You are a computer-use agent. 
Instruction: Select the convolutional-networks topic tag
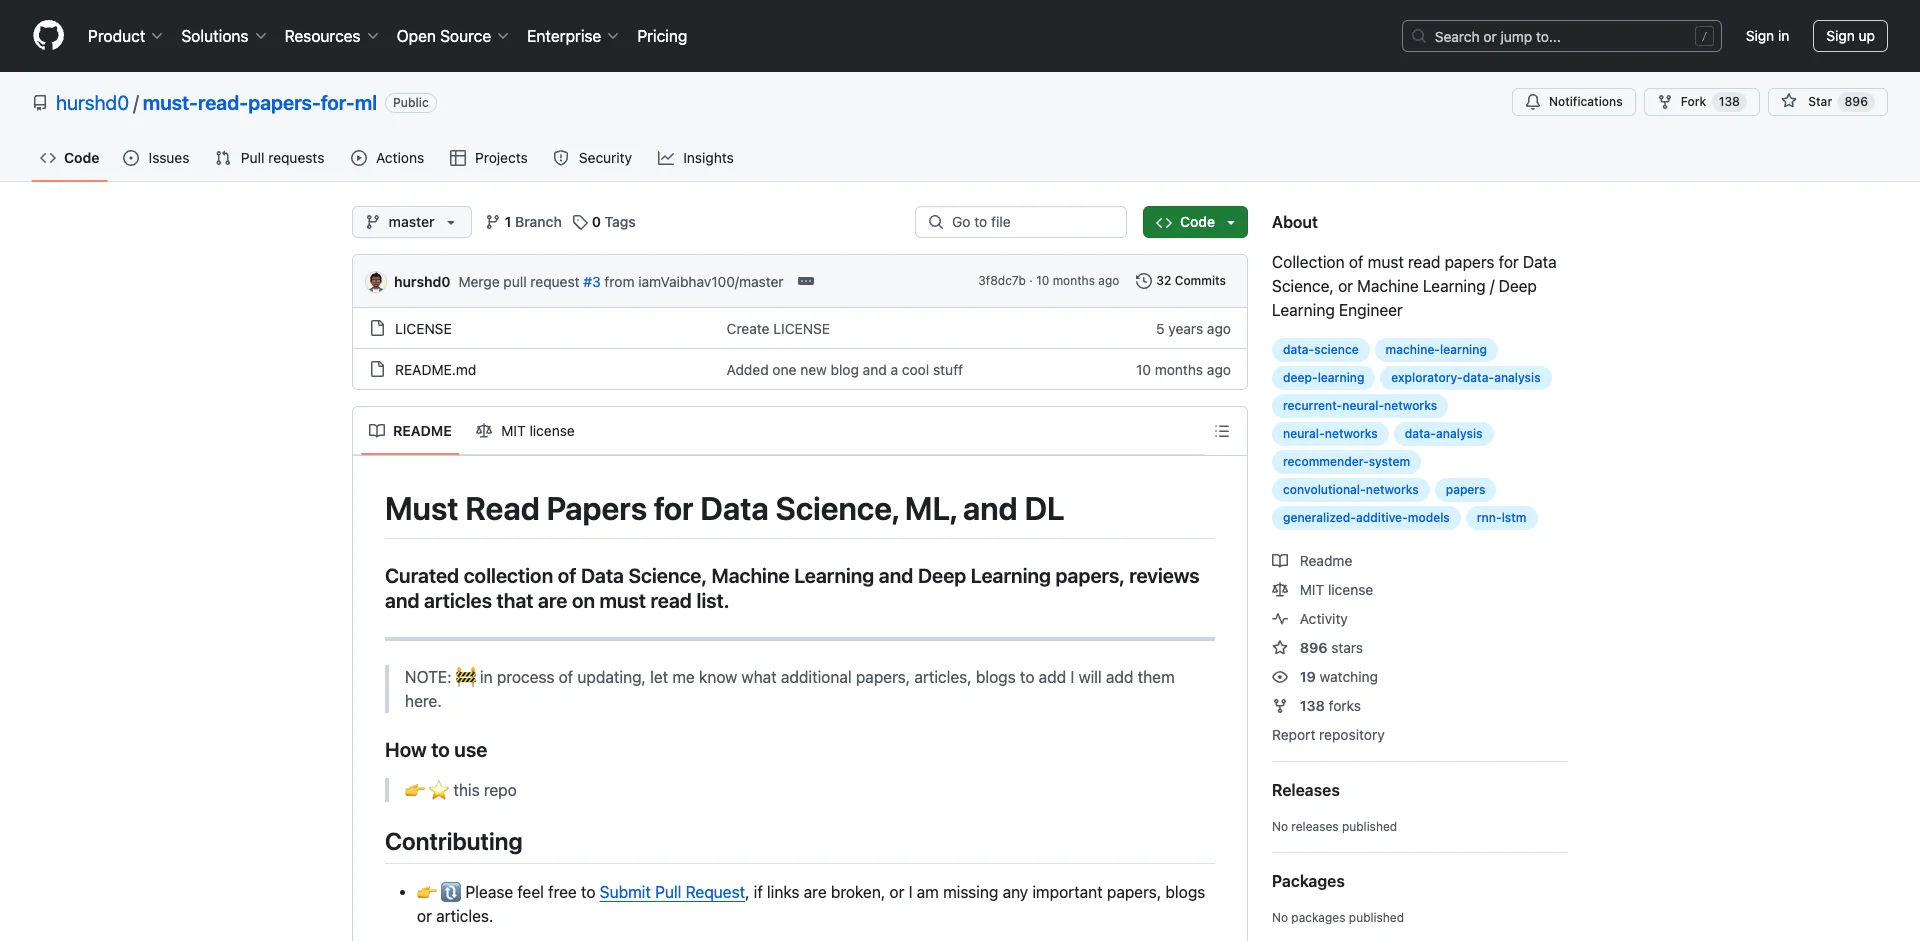pos(1350,490)
